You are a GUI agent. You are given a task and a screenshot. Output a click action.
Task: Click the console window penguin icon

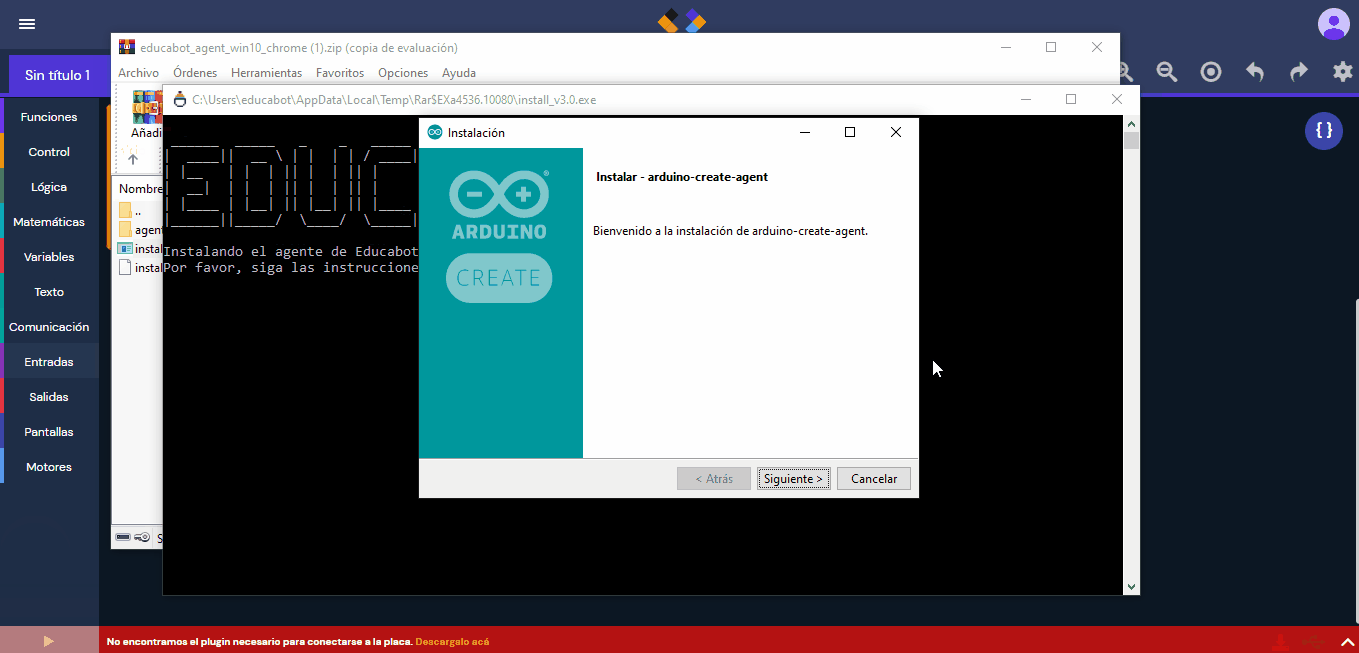180,99
